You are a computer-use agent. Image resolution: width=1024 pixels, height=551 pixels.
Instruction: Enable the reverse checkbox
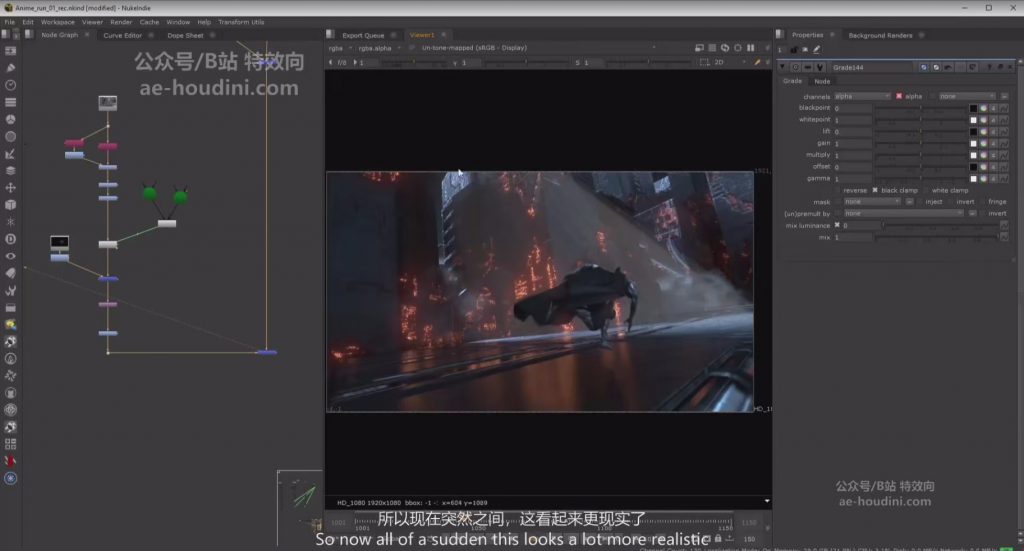pyautogui.click(x=837, y=190)
